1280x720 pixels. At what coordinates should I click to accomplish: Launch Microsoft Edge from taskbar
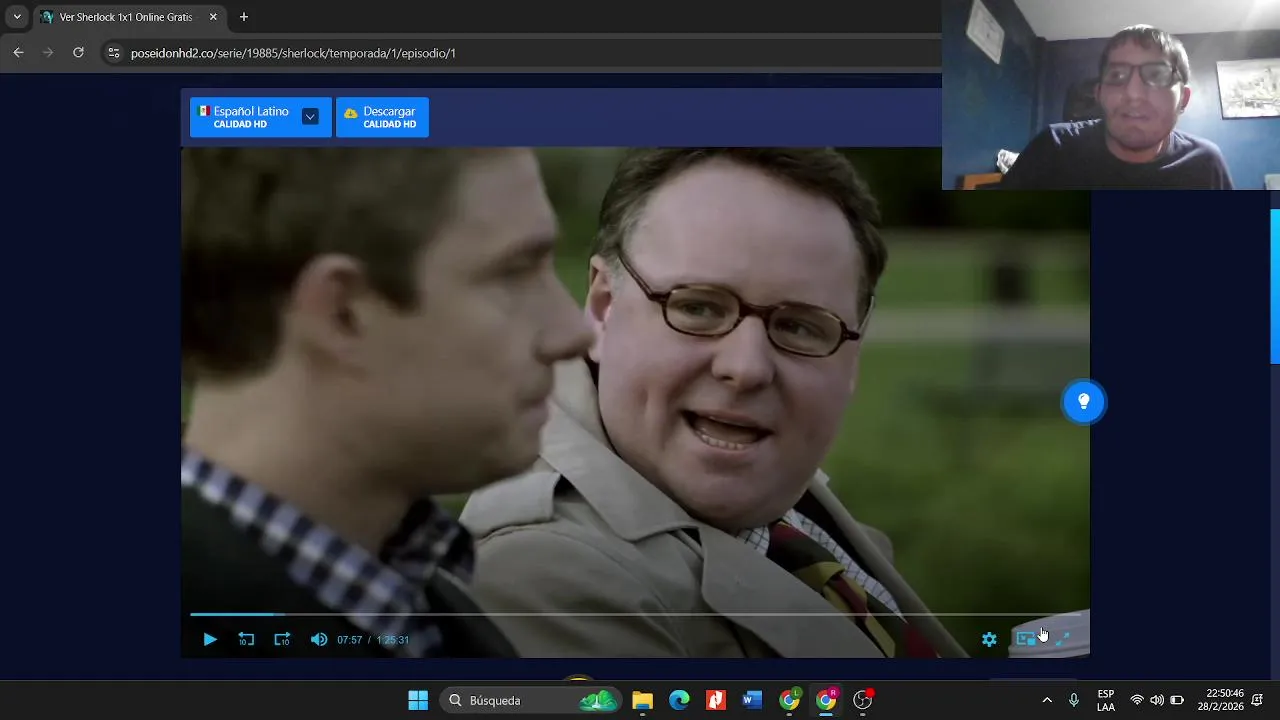[679, 700]
